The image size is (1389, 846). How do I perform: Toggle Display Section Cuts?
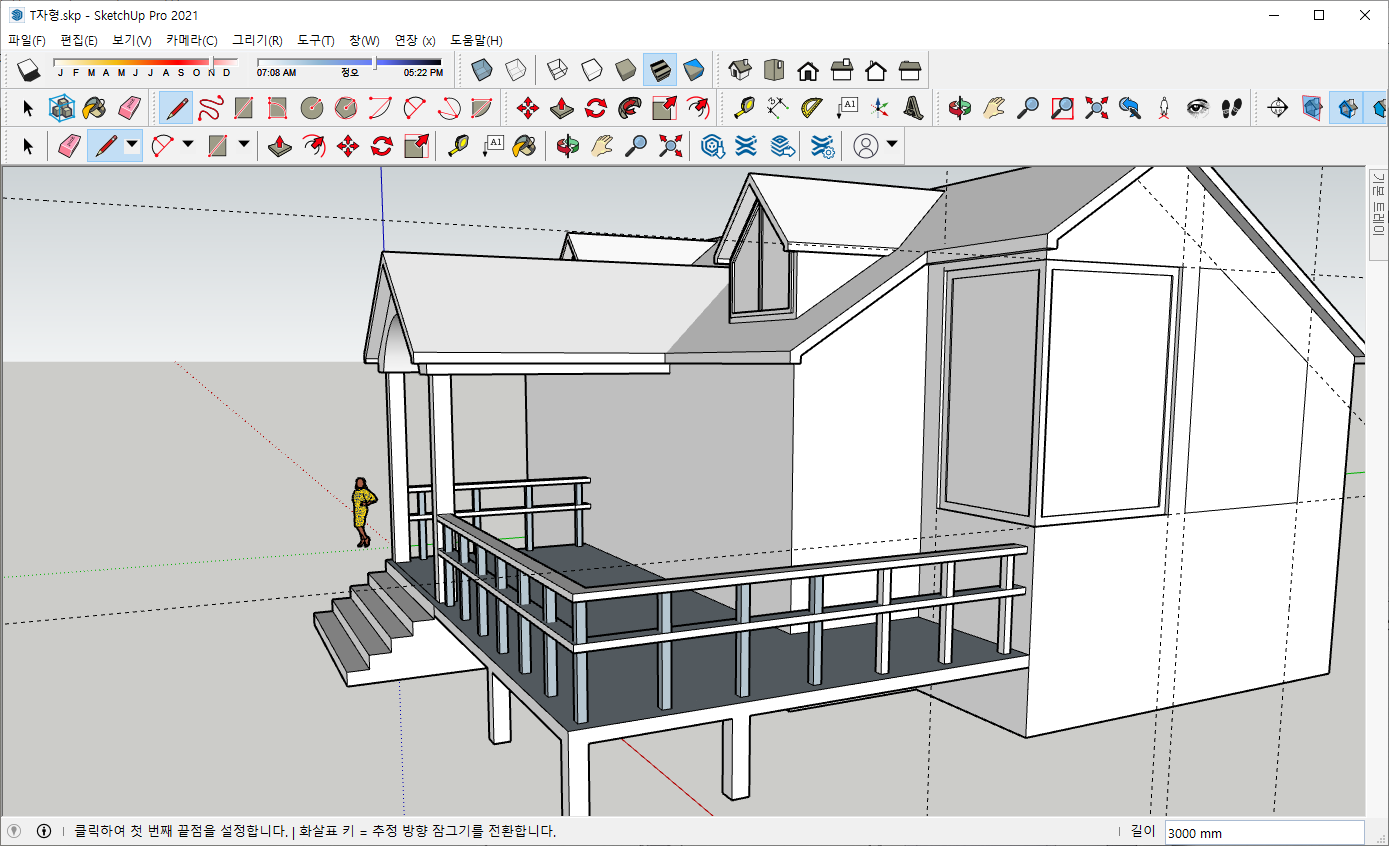[1346, 107]
